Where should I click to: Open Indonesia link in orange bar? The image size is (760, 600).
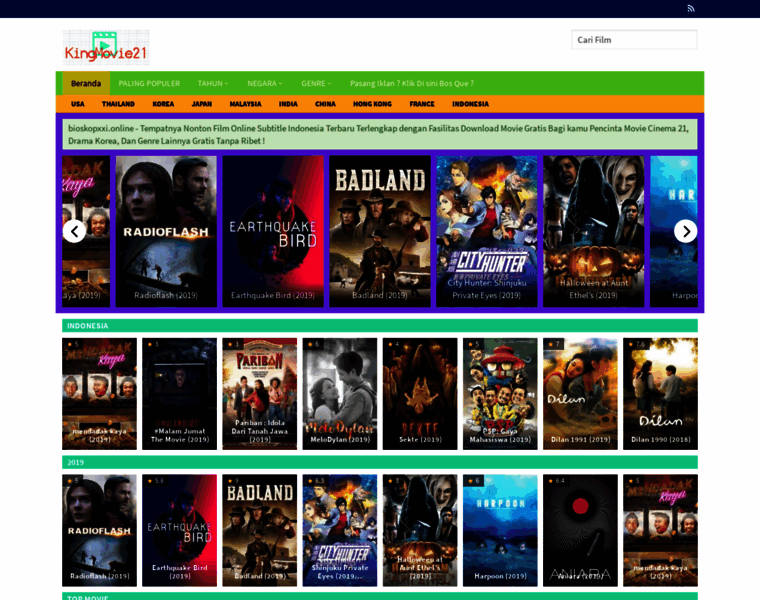click(x=470, y=104)
